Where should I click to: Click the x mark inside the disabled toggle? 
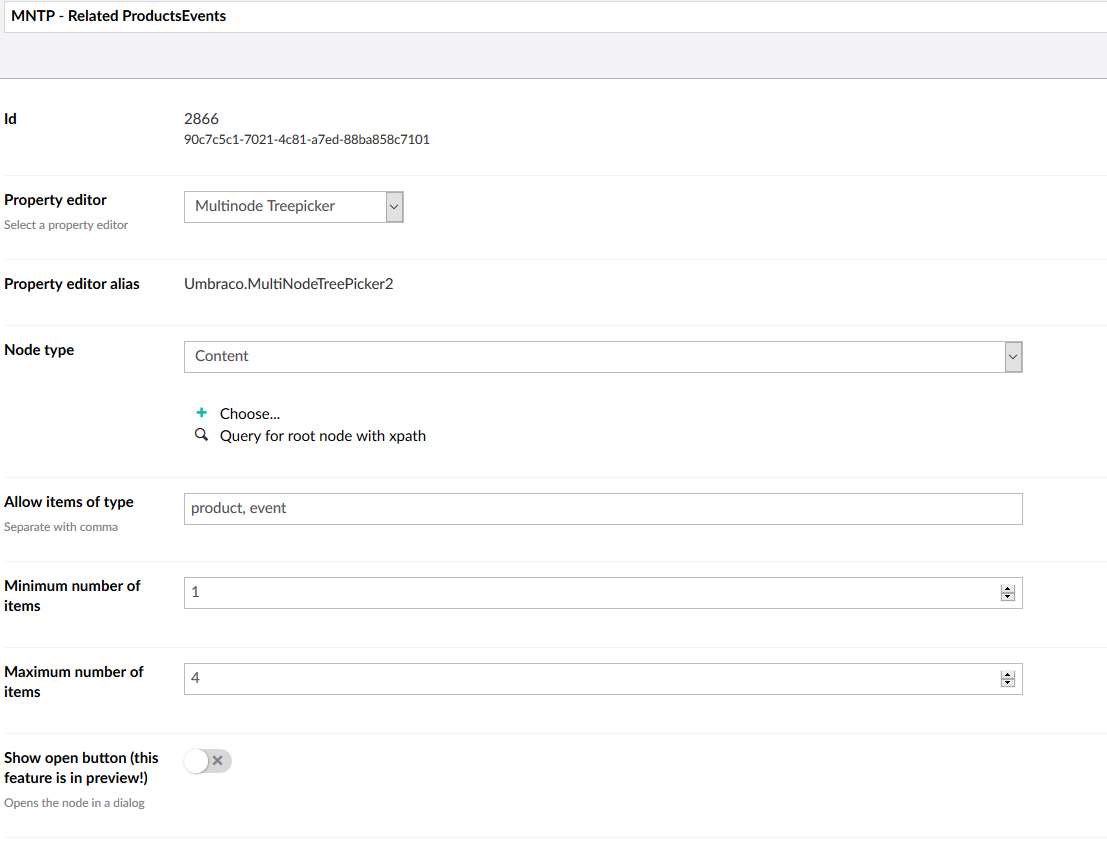pos(218,760)
